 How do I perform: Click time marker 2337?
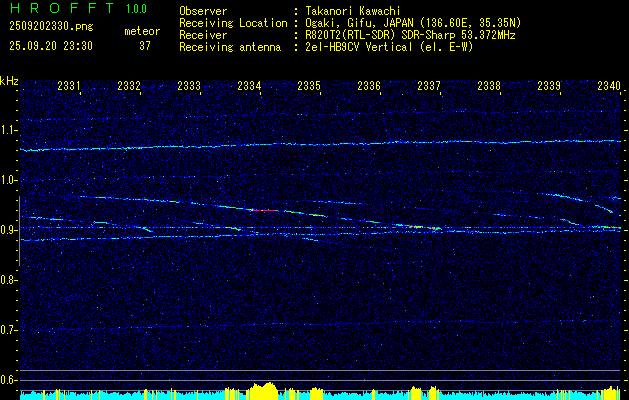pos(429,85)
